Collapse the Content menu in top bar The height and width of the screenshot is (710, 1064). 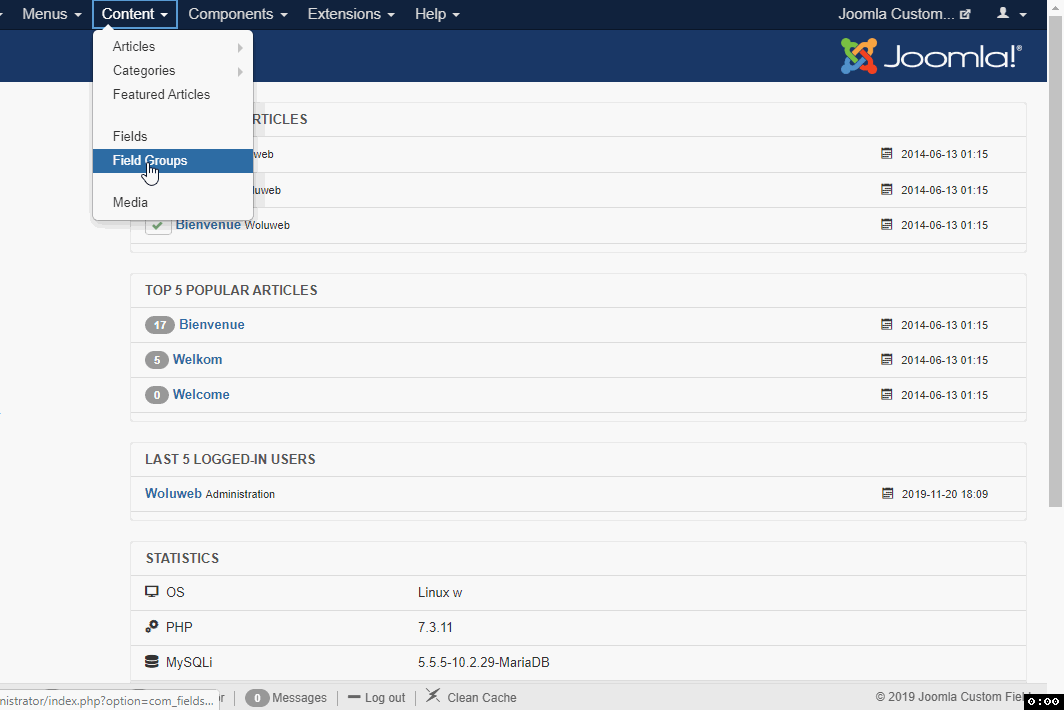click(x=134, y=14)
